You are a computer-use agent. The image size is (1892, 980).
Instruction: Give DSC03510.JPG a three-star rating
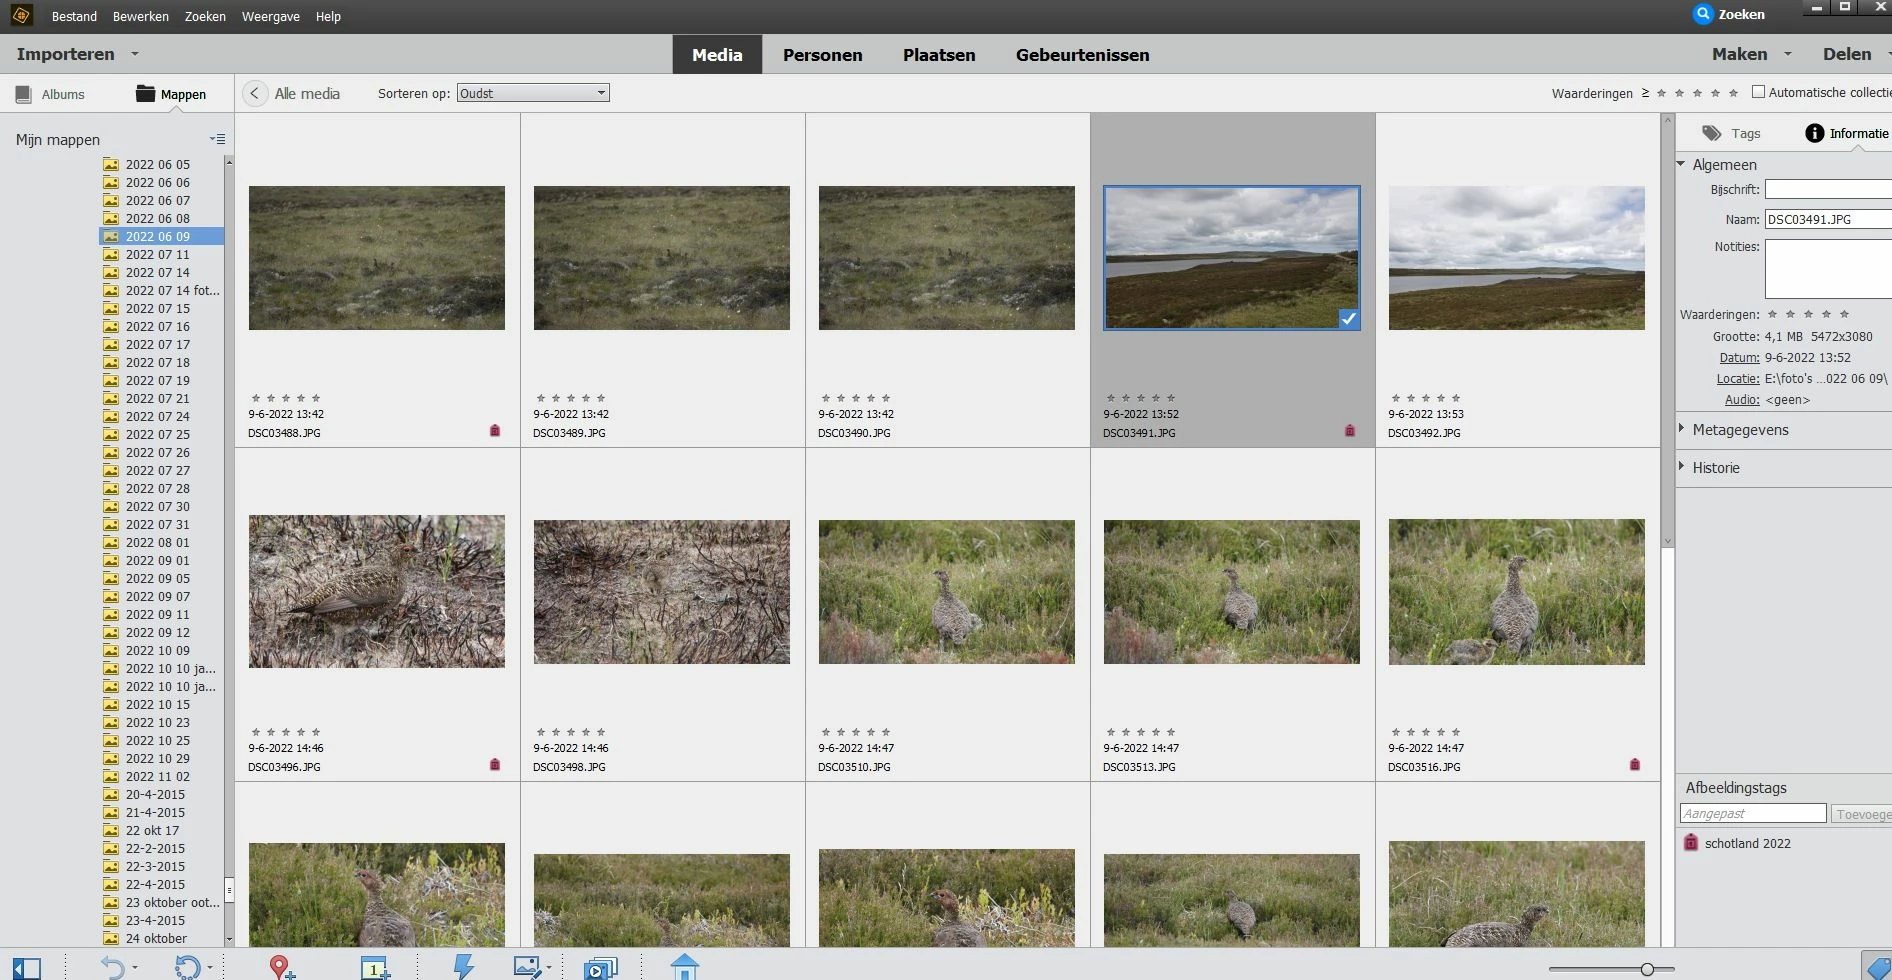(856, 732)
